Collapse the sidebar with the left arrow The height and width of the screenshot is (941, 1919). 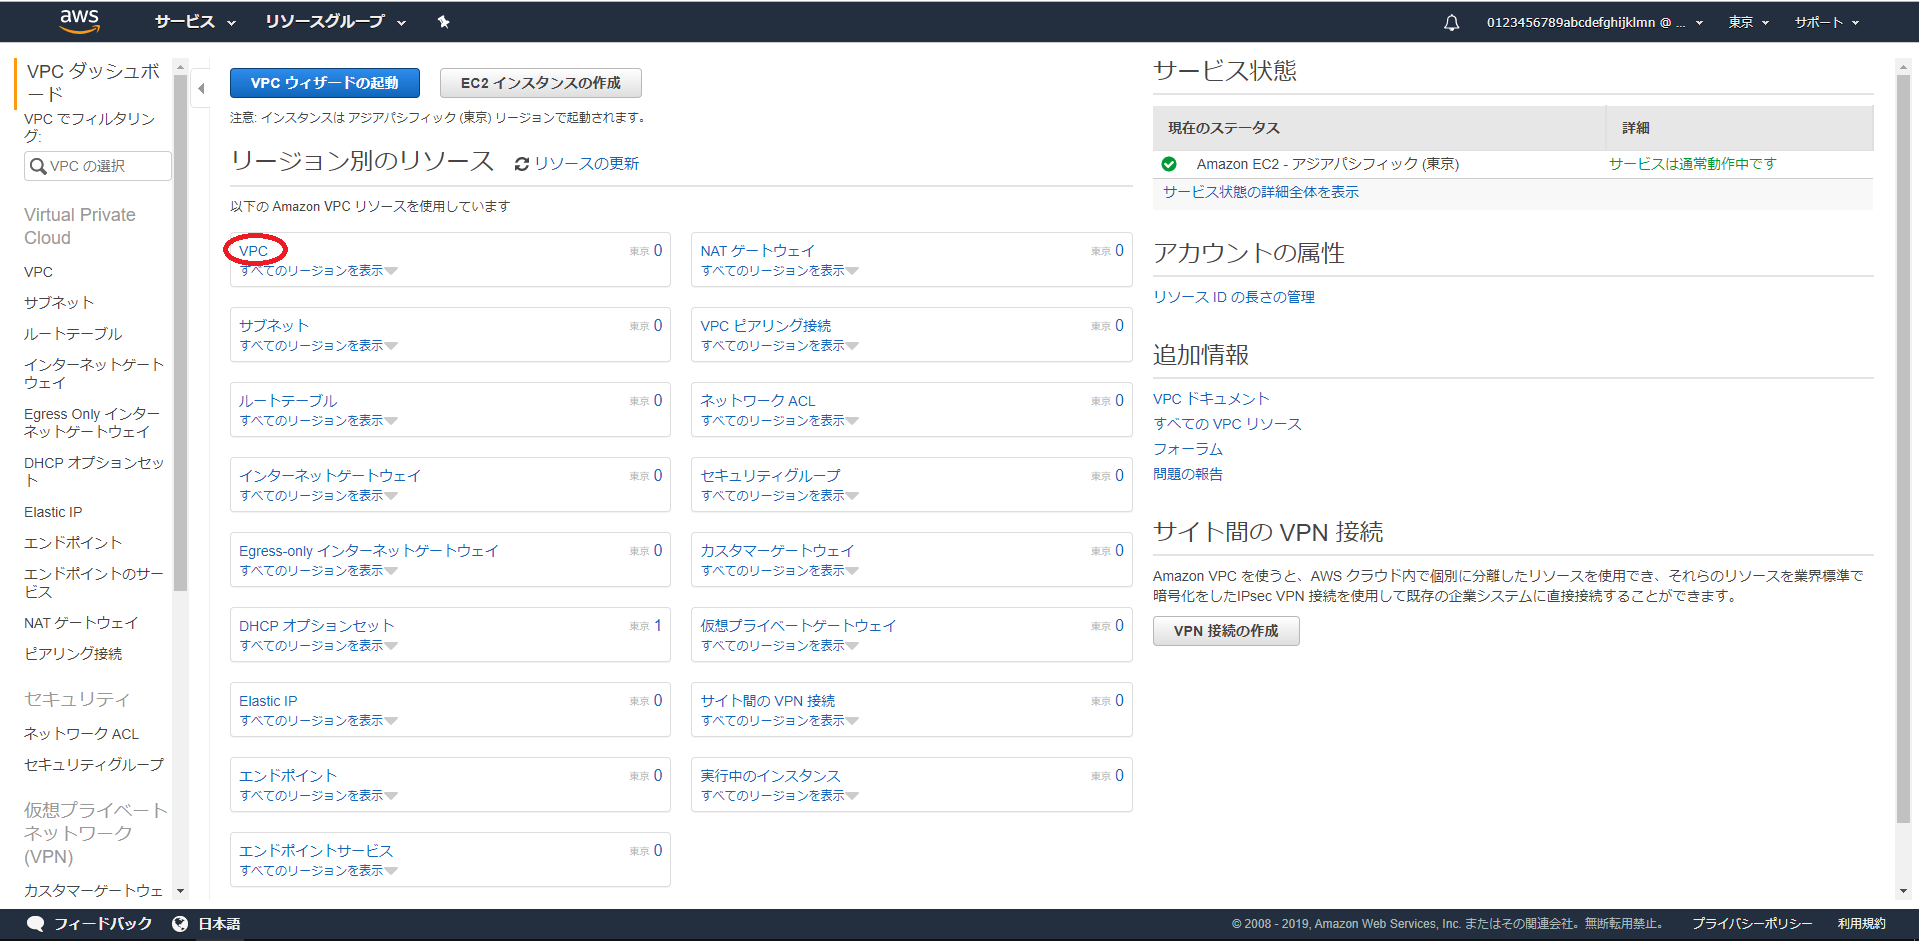pos(200,88)
